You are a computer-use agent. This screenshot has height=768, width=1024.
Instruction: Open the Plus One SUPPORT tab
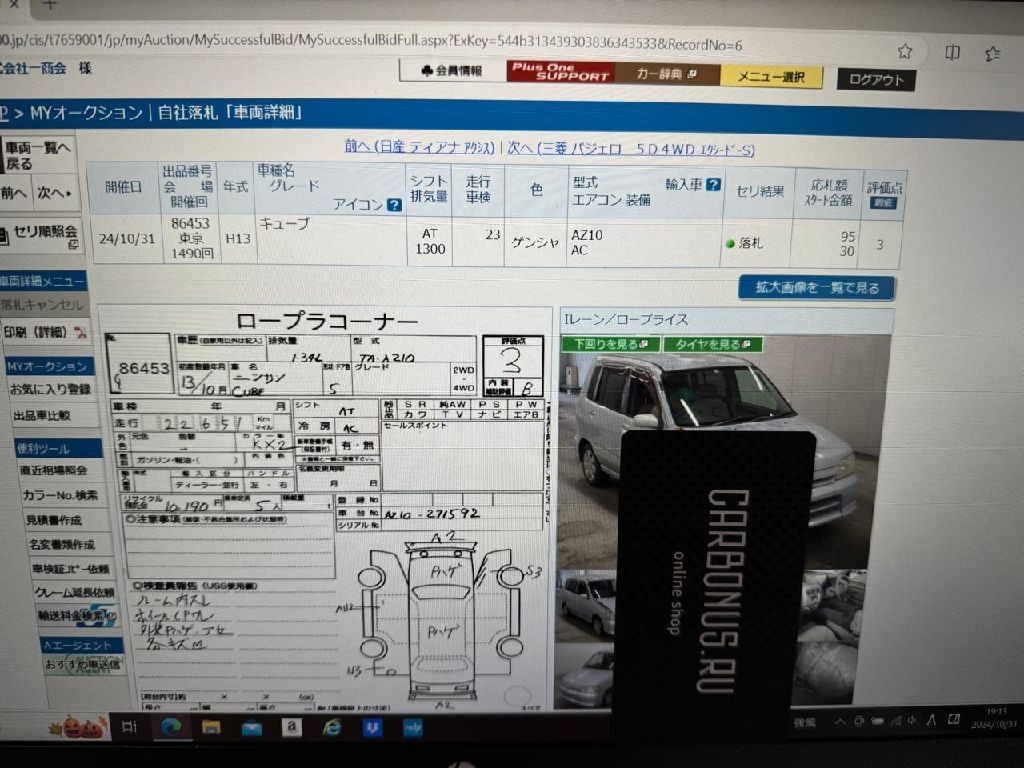(x=560, y=72)
